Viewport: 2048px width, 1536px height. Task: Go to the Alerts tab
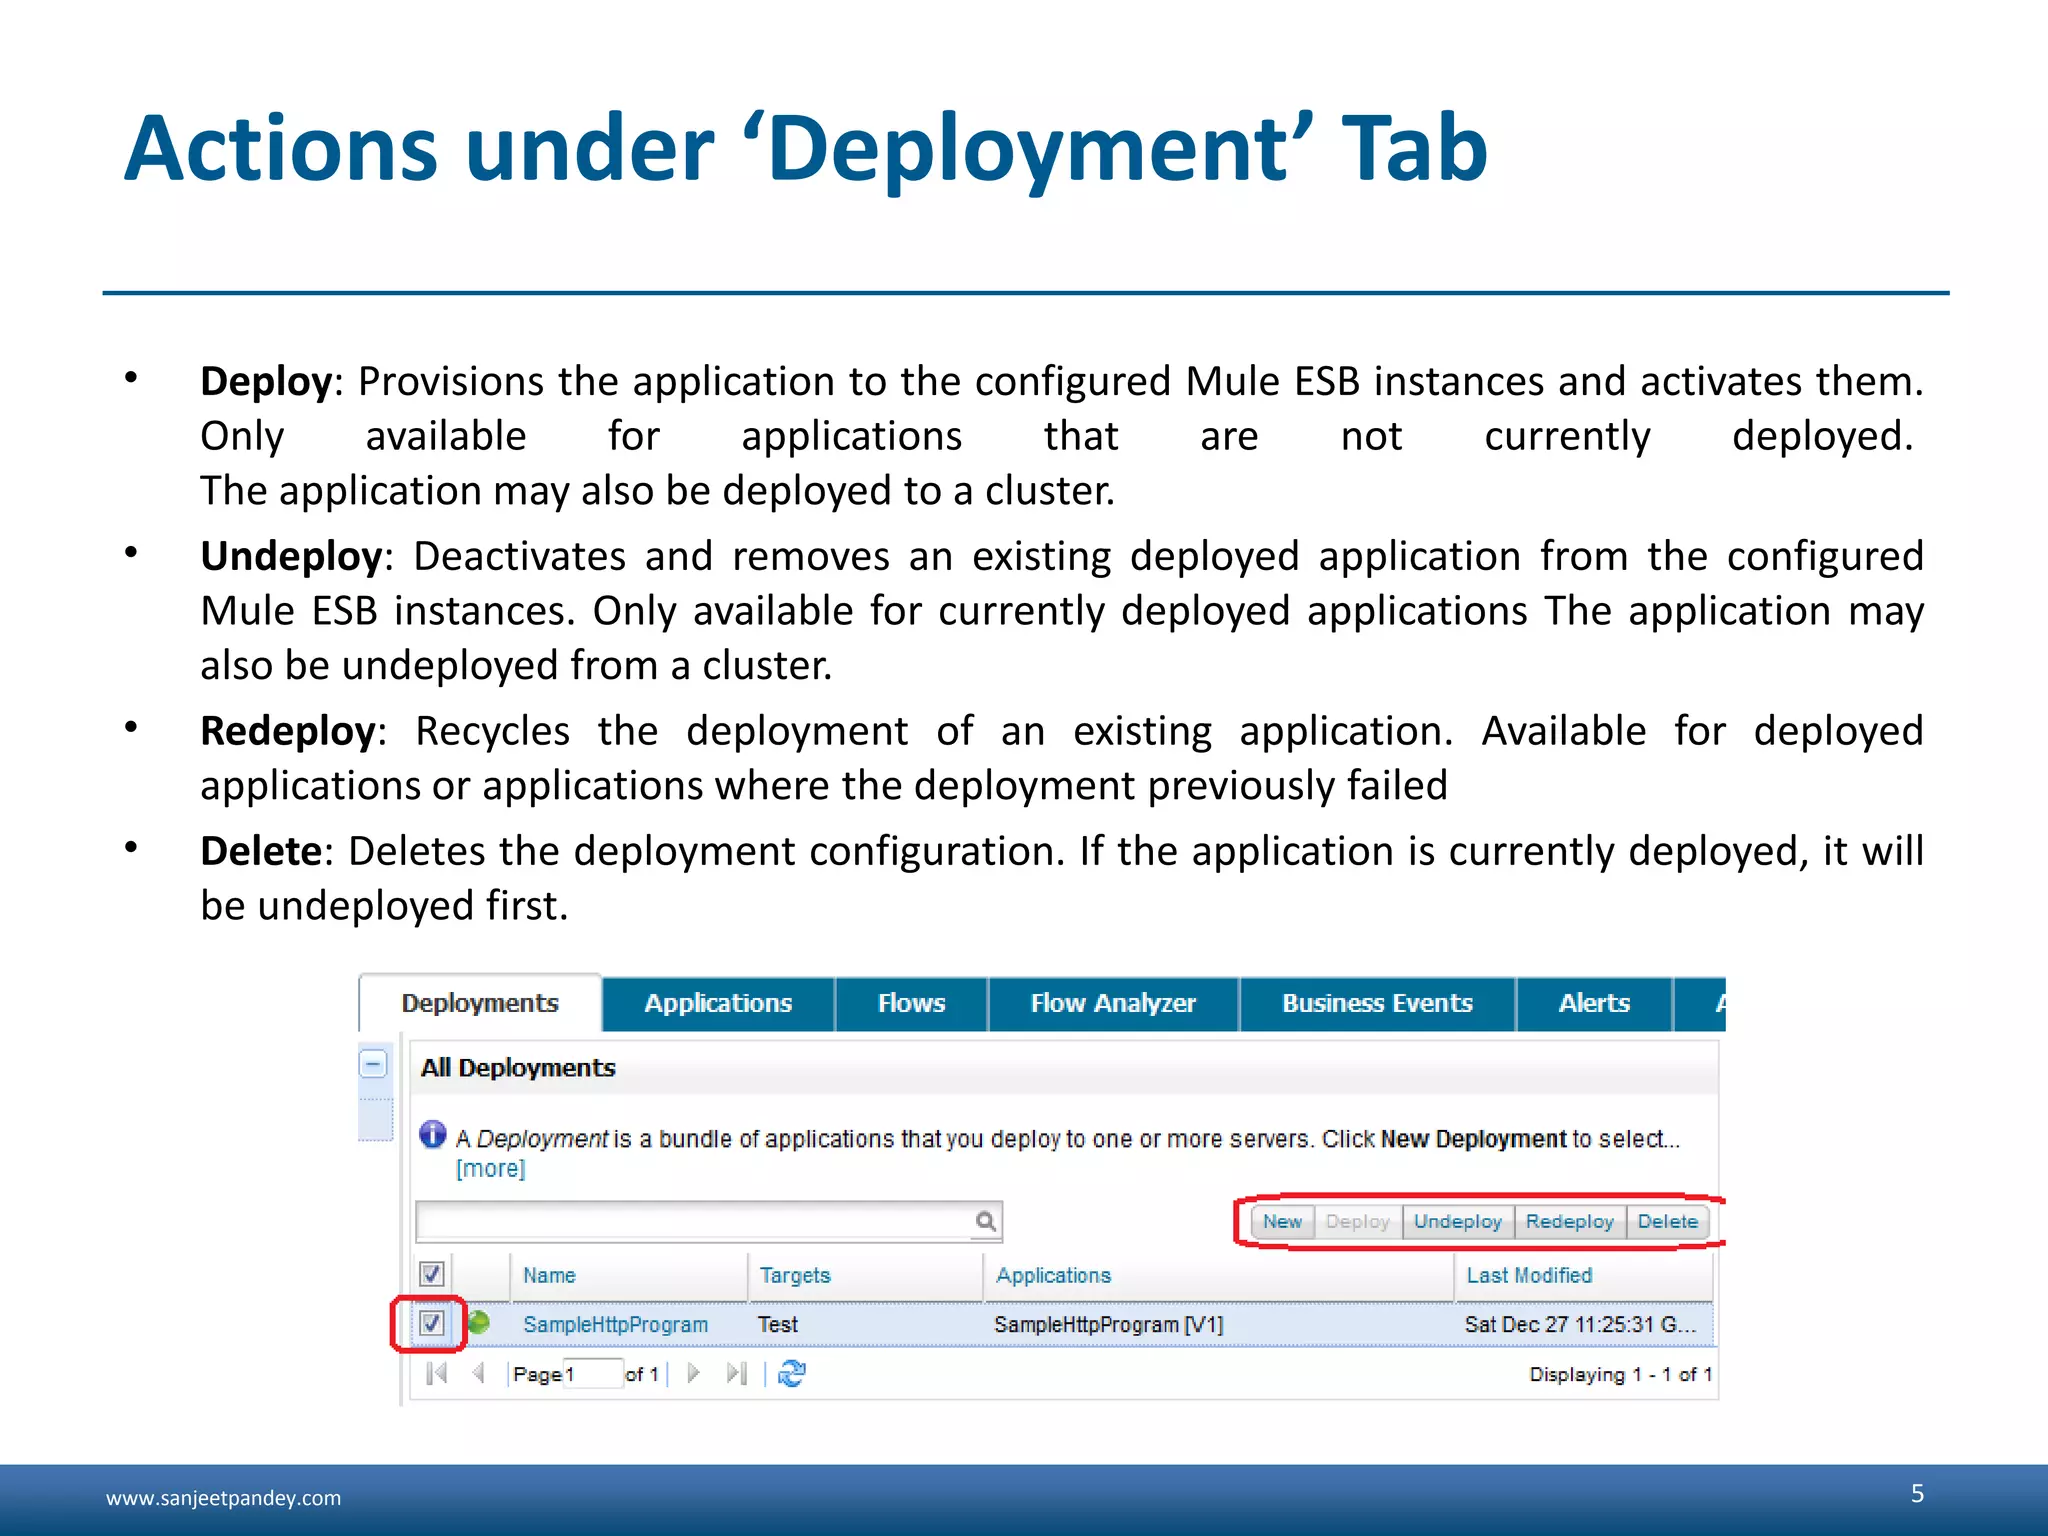pos(1594,1003)
